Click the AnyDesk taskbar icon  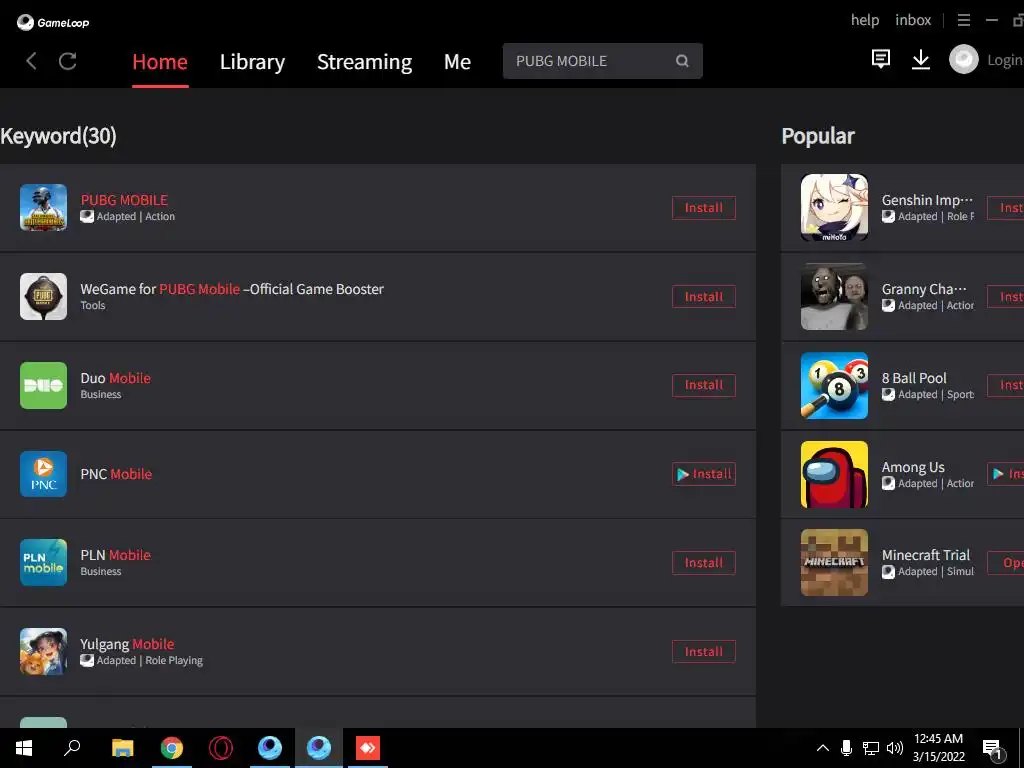(368, 748)
